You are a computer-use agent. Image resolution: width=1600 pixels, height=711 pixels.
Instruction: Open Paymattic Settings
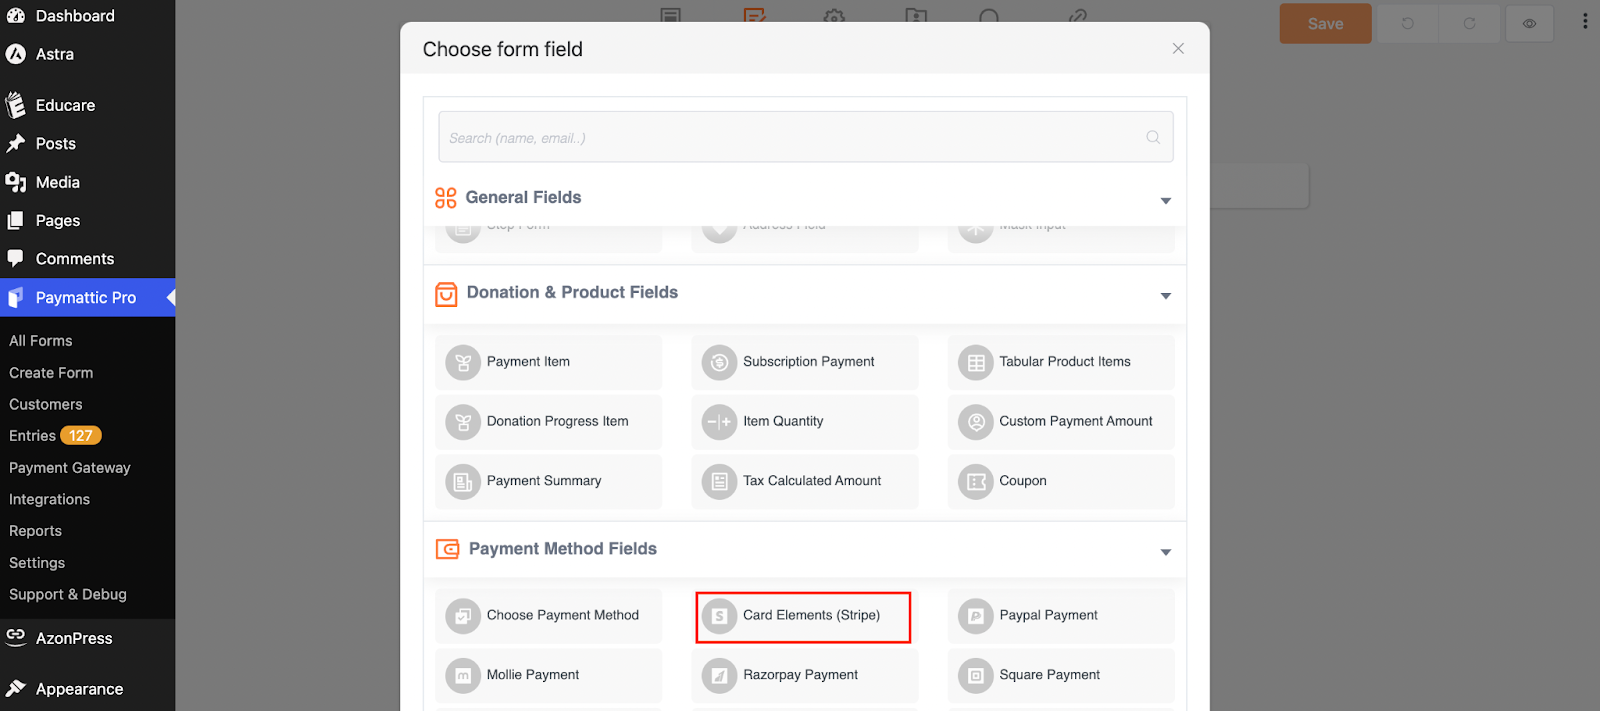click(x=37, y=563)
